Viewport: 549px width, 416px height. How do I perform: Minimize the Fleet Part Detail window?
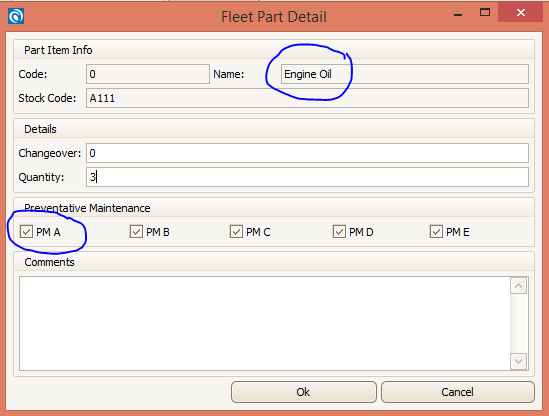(x=458, y=14)
